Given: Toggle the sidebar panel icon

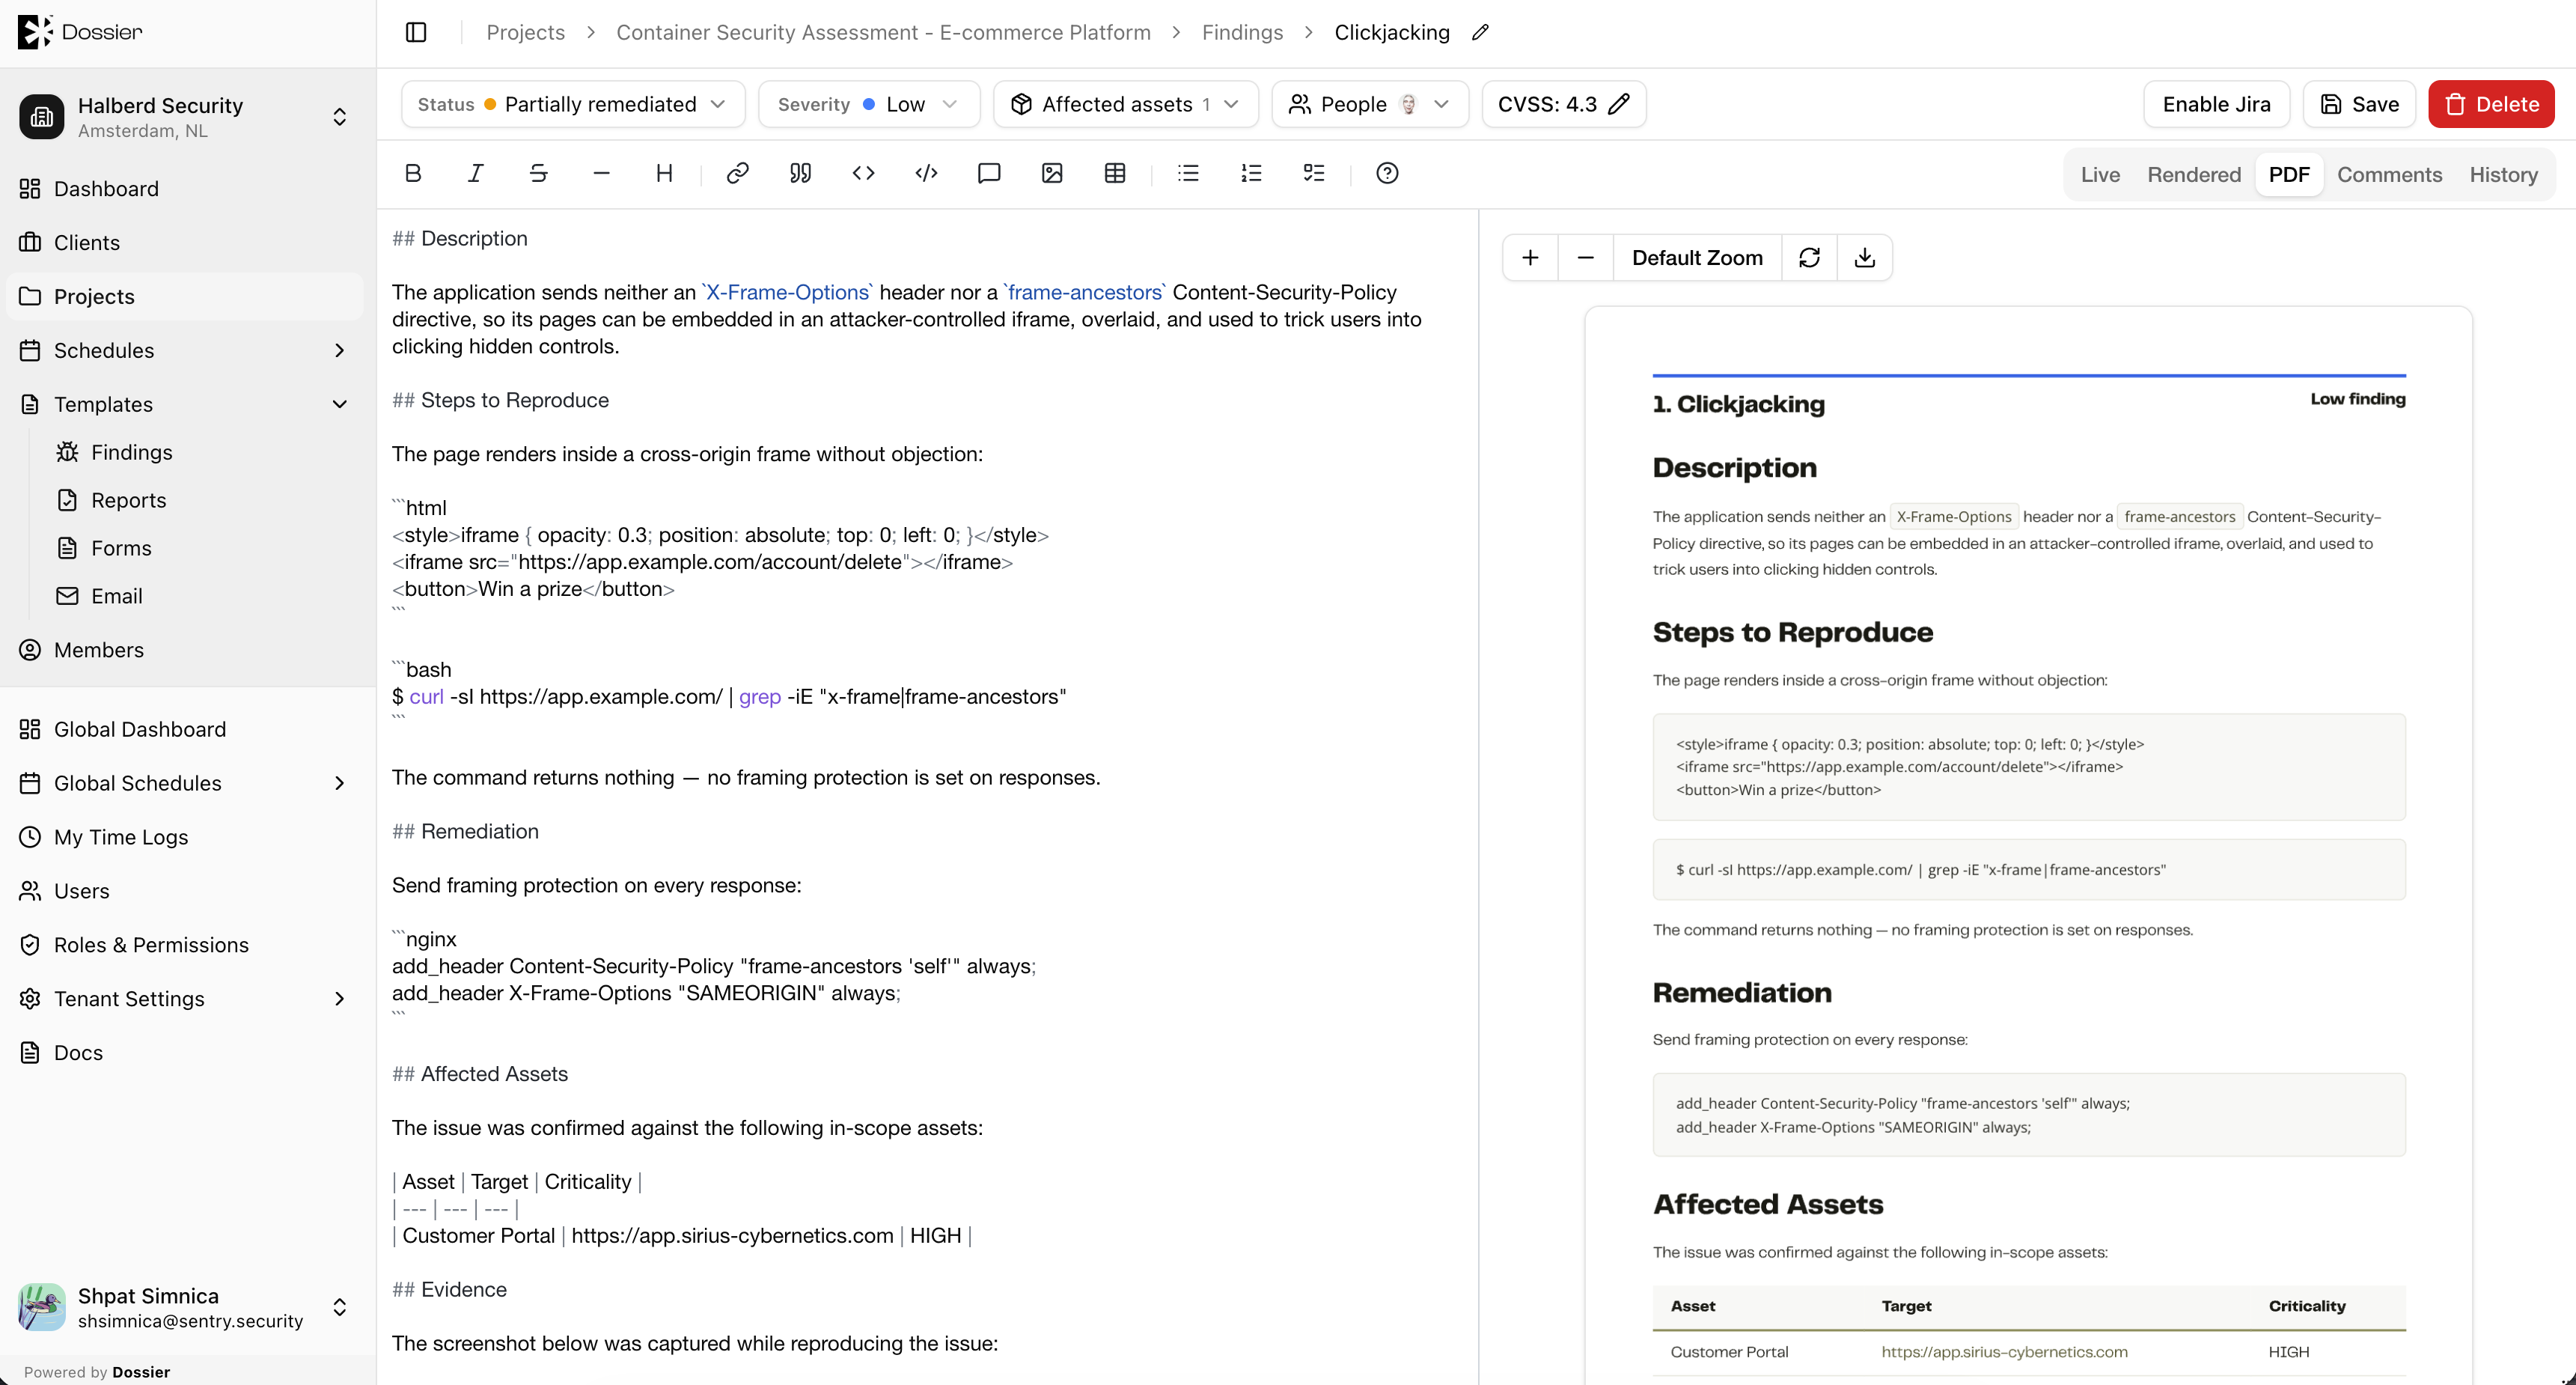Looking at the screenshot, I should pyautogui.click(x=416, y=32).
